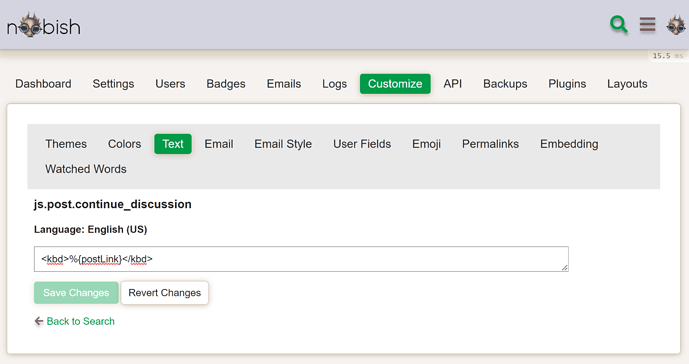Open the Permalinks sub-tab
This screenshot has height=364, width=689.
point(490,144)
